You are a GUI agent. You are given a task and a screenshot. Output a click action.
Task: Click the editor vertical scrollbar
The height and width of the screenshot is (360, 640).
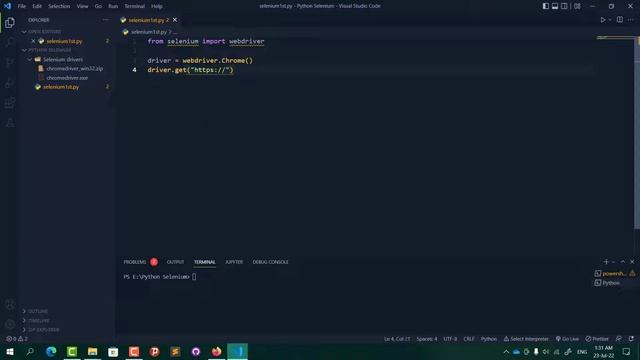pyautogui.click(x=637, y=133)
